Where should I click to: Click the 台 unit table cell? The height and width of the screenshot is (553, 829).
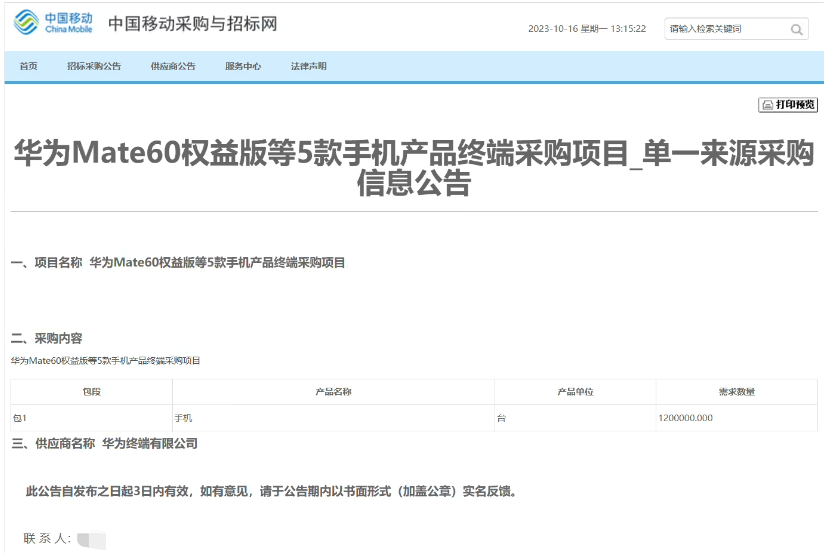click(575, 418)
